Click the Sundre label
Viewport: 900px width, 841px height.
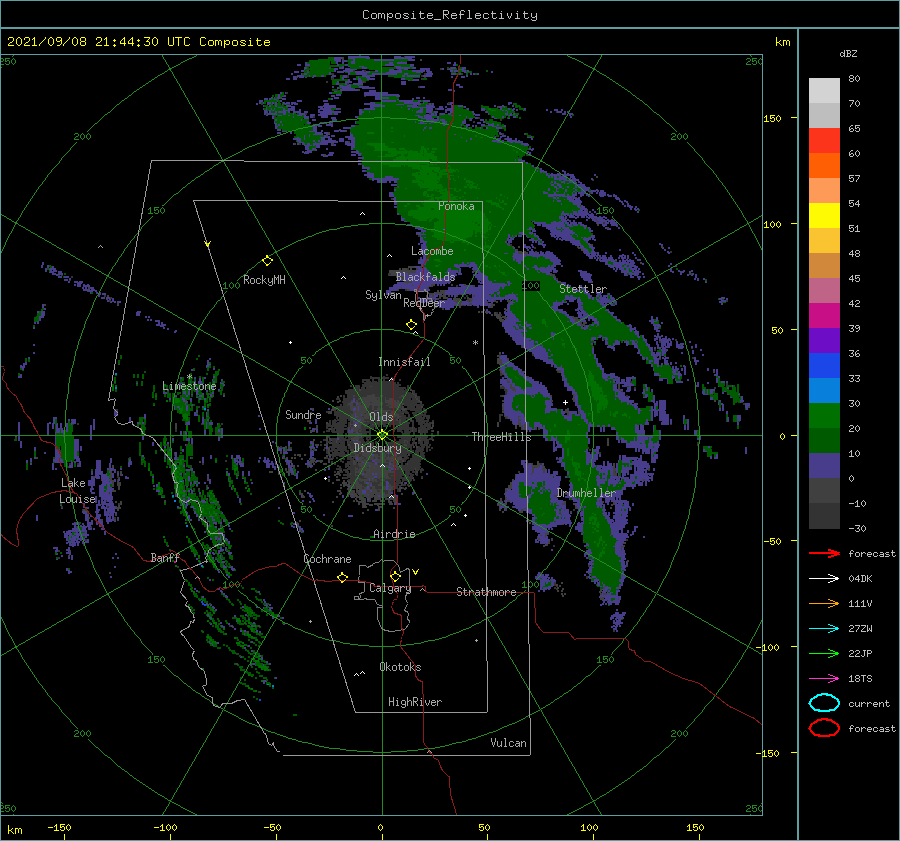303,415
